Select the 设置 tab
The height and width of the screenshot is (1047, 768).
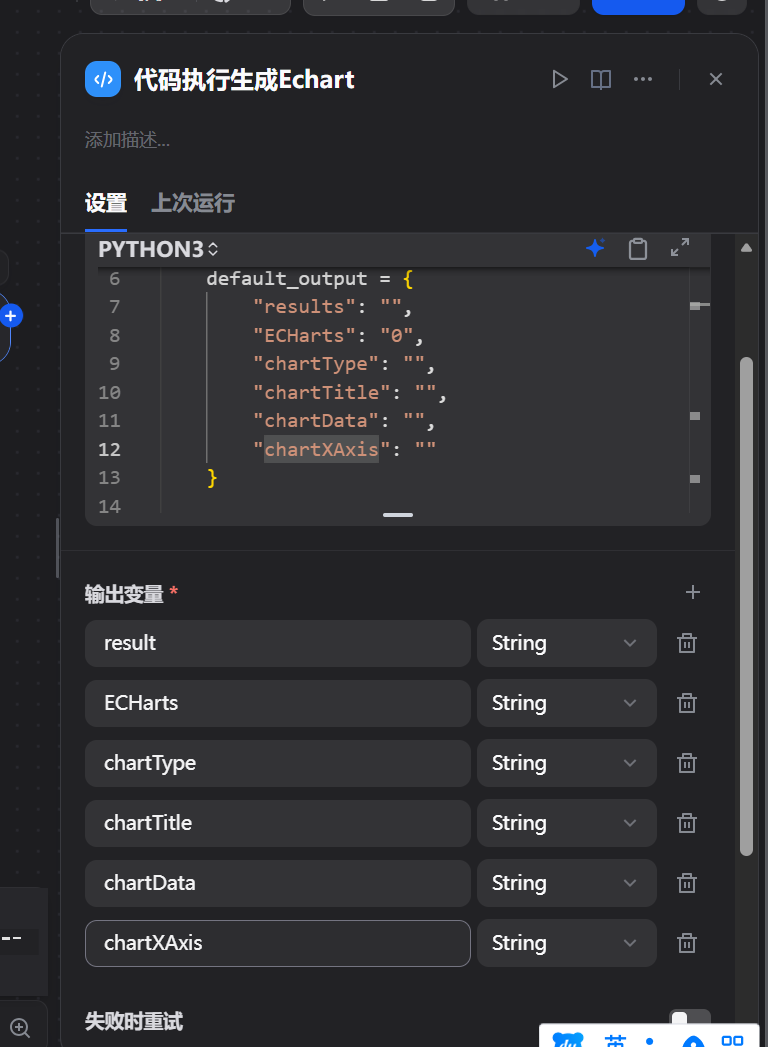[x=106, y=203]
